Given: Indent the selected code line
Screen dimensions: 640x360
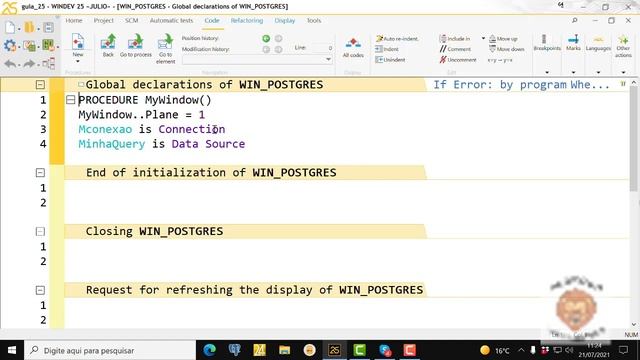Looking at the screenshot, I should 387,49.
